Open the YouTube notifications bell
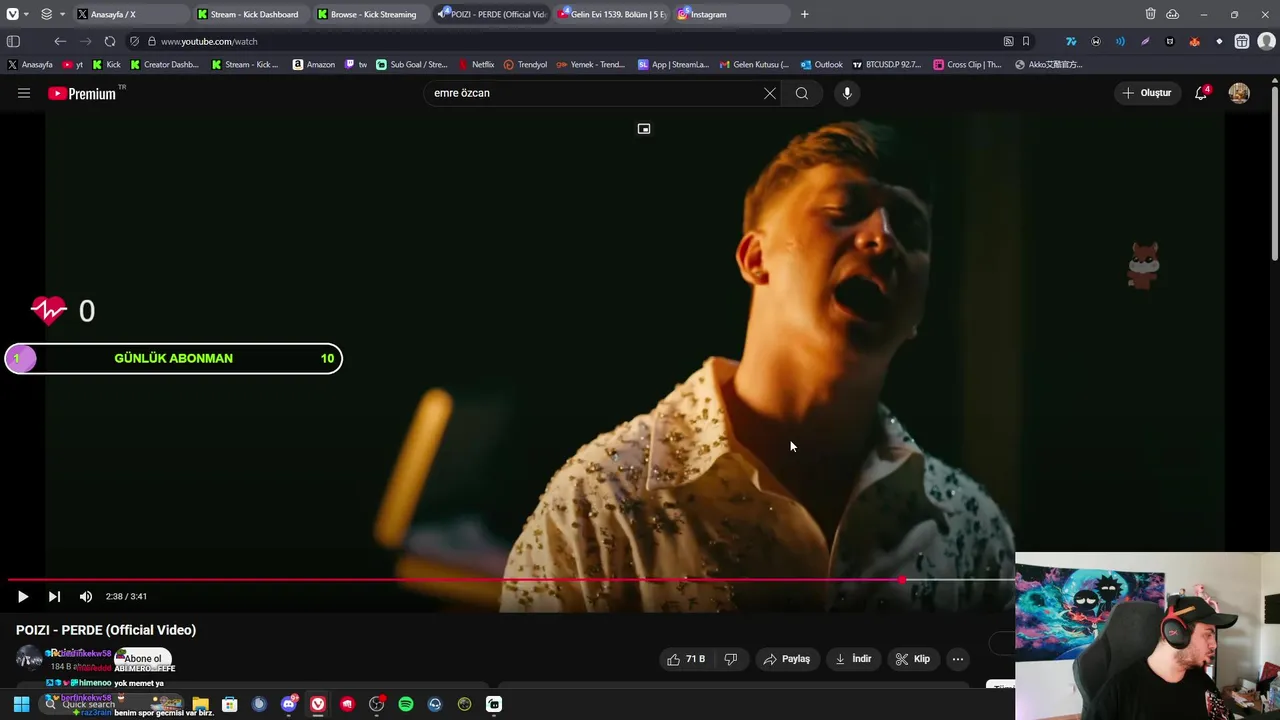 [1201, 93]
